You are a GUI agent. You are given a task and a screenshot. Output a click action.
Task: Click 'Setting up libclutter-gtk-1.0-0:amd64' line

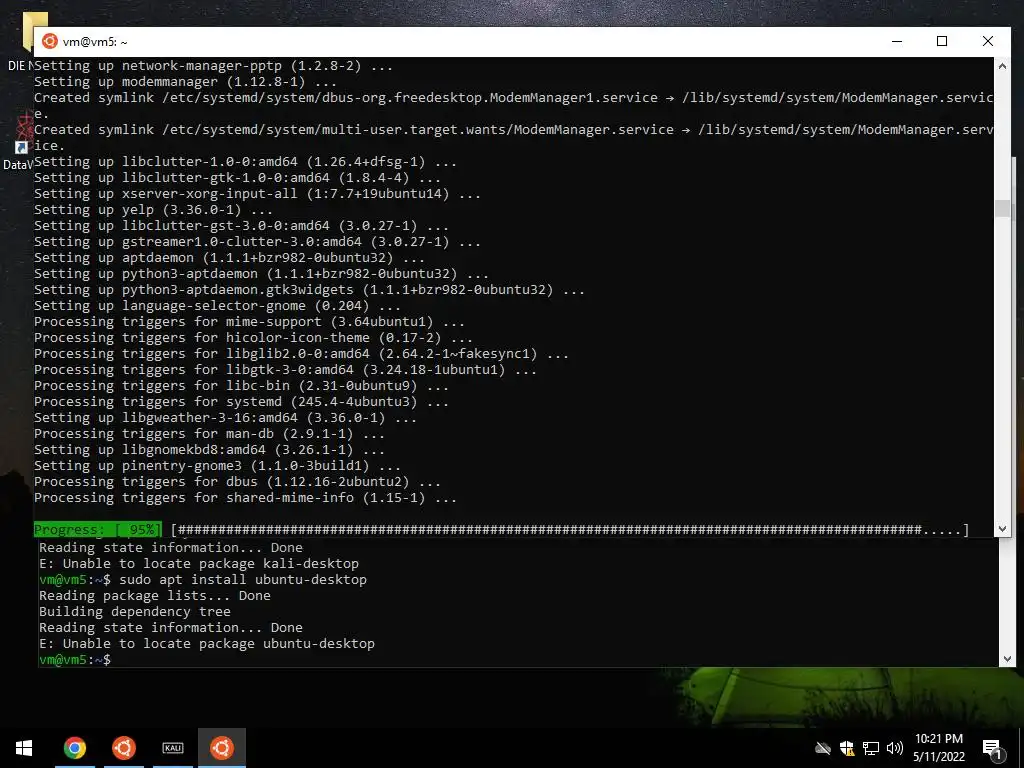pyautogui.click(x=237, y=178)
